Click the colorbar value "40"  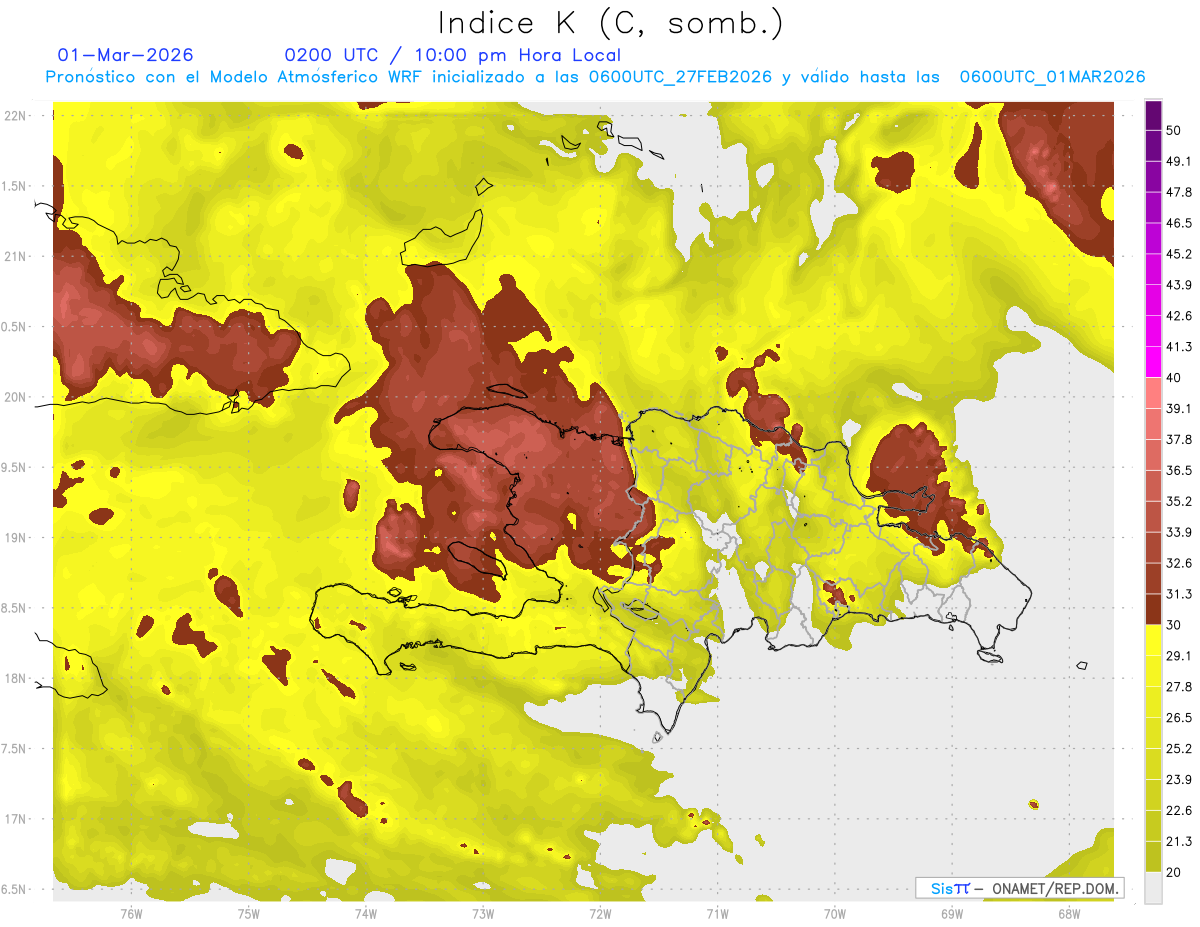pyautogui.click(x=1174, y=378)
